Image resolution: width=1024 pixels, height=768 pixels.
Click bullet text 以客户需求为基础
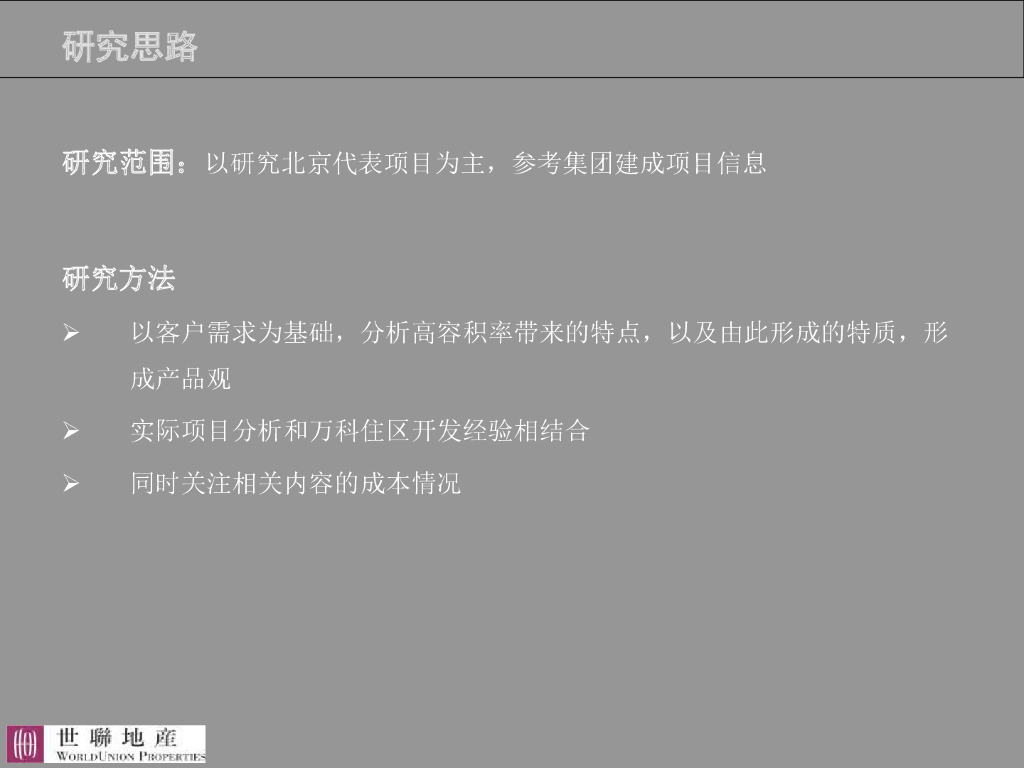232,333
